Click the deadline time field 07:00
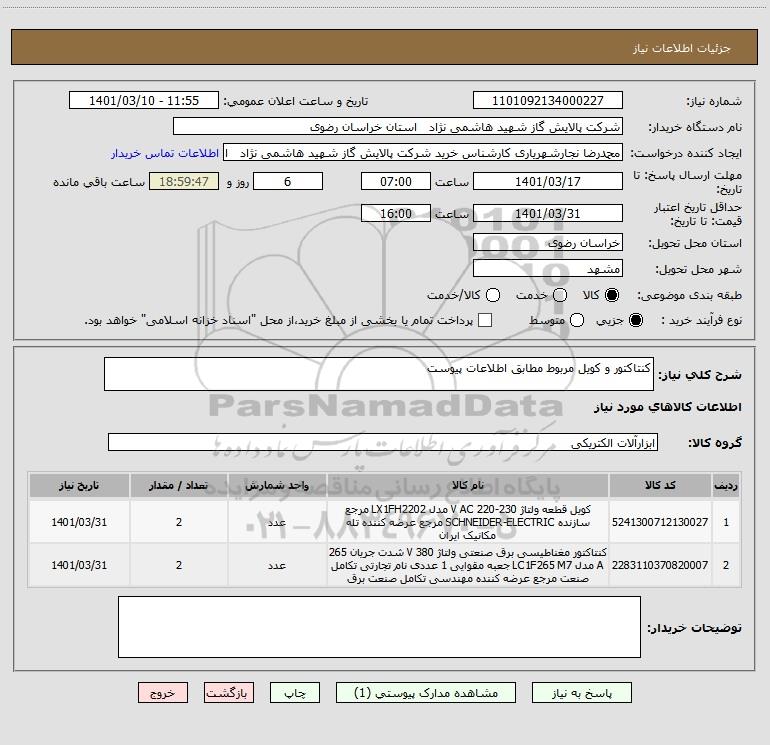This screenshot has width=770, height=745. (396, 181)
